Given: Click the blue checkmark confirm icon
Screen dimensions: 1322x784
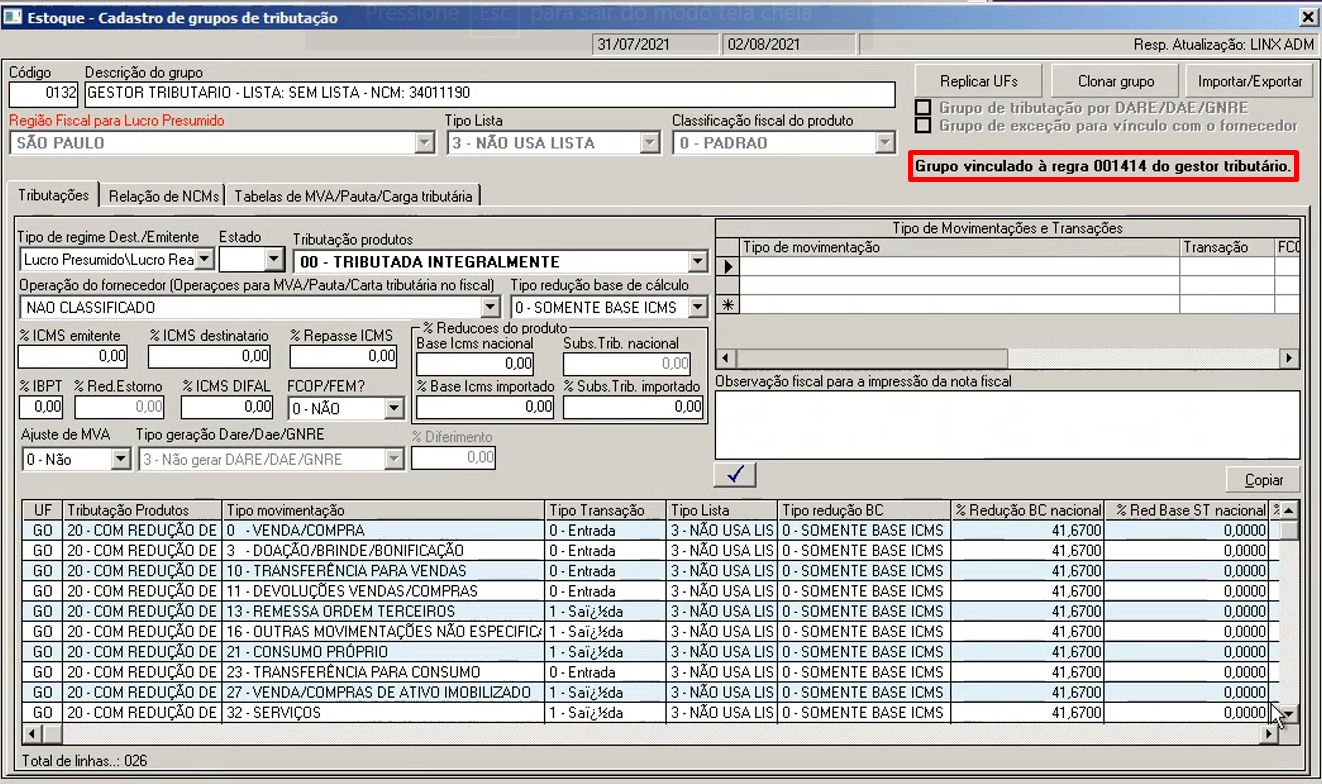Looking at the screenshot, I should click(735, 475).
